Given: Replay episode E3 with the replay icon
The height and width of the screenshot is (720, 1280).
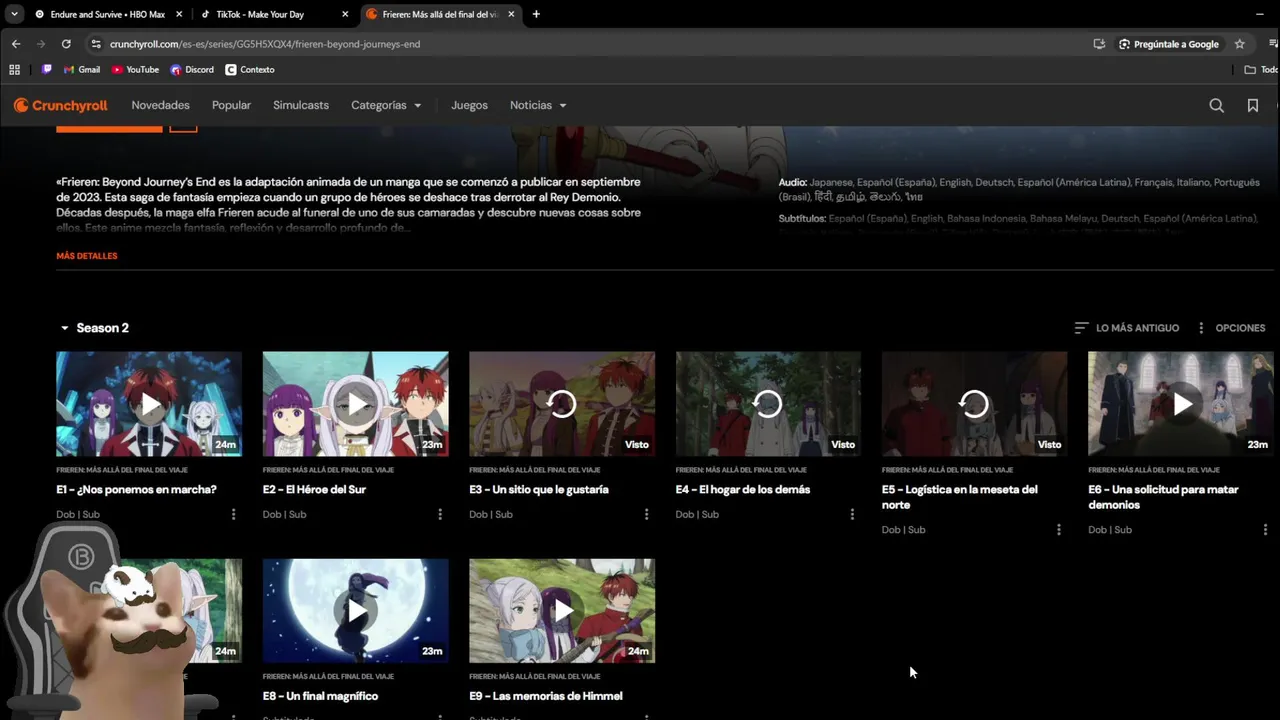Looking at the screenshot, I should click(562, 404).
